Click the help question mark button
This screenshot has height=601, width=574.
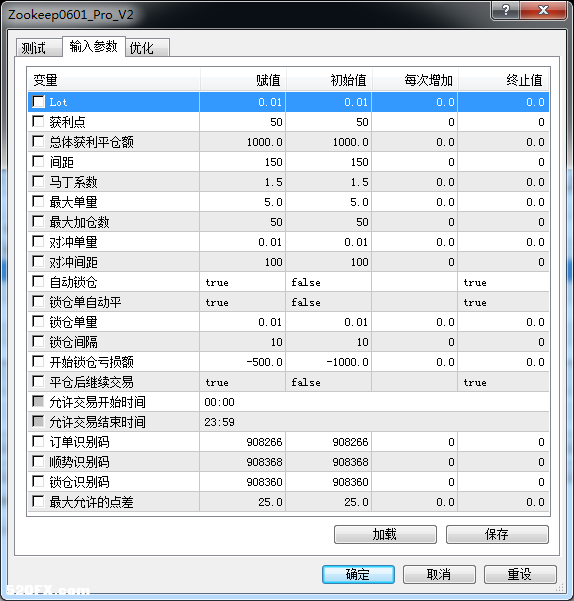505,10
